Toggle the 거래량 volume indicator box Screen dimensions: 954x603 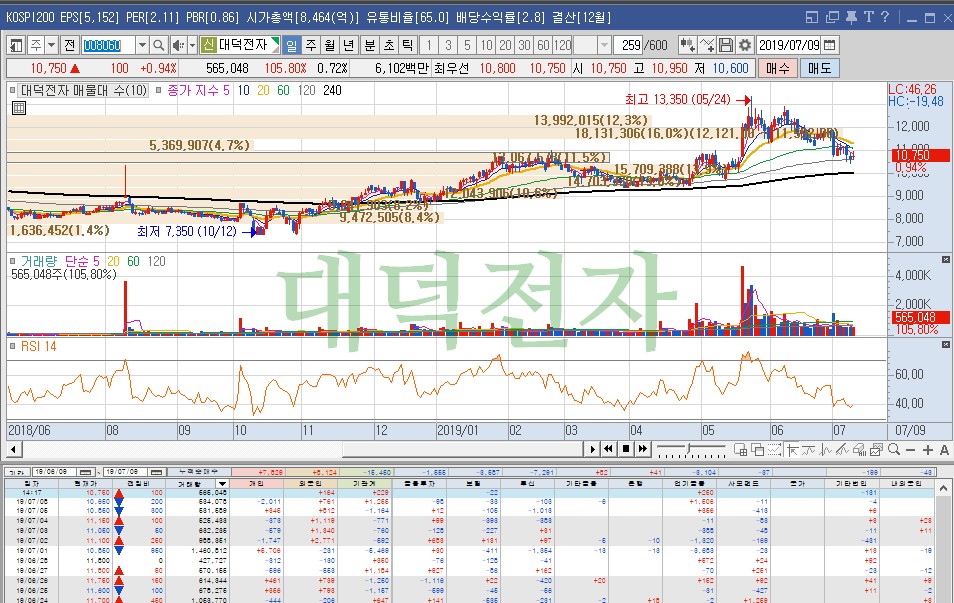point(13,261)
